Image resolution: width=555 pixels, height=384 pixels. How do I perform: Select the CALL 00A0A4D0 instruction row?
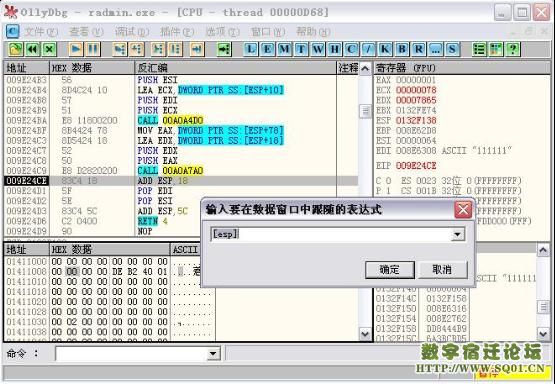[181, 120]
